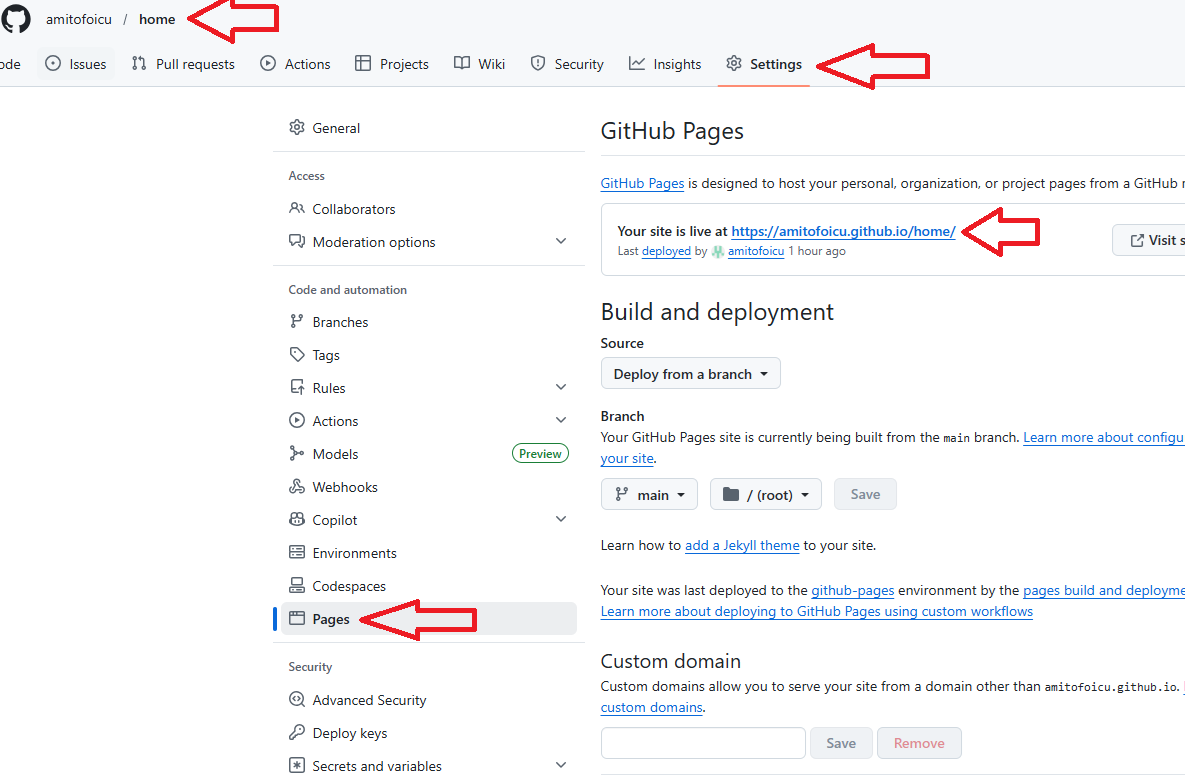Click Save next to the root folder dropdown
Image resolution: width=1185 pixels, height=782 pixels.
pos(865,494)
